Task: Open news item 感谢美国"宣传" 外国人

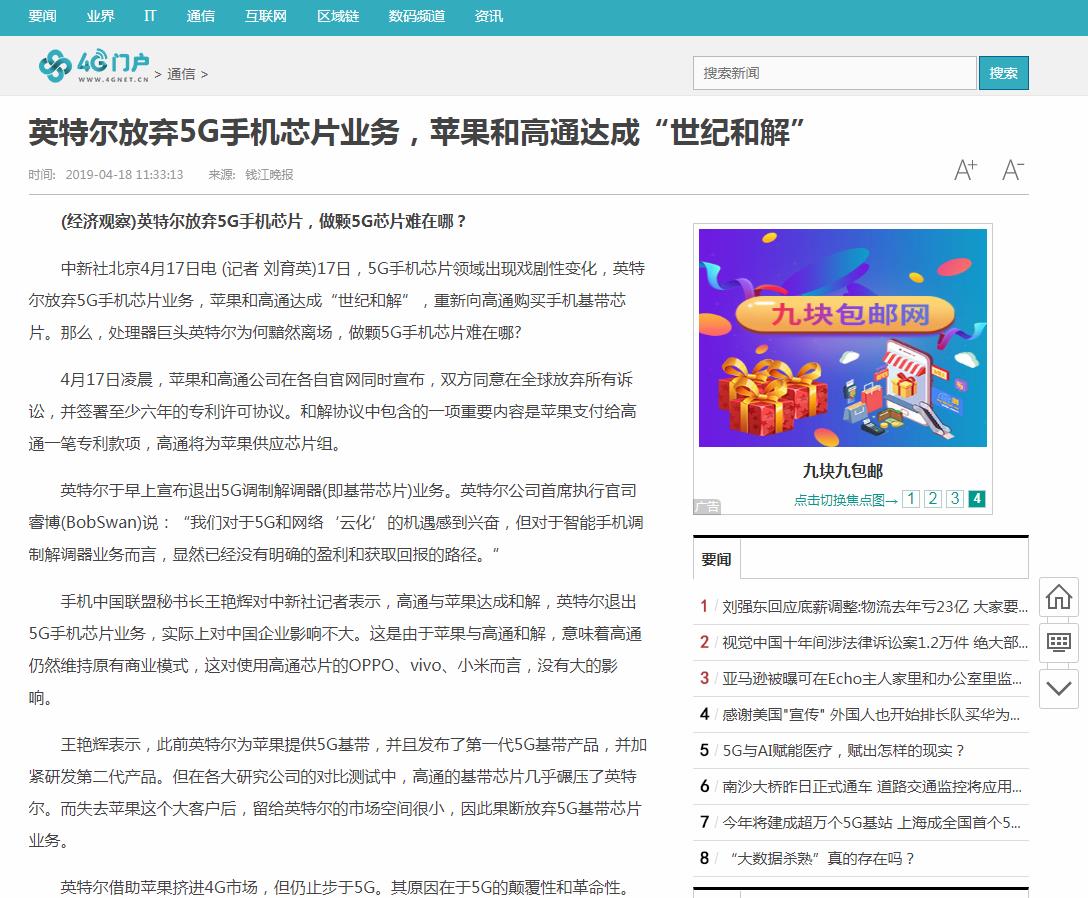Action: point(871,715)
